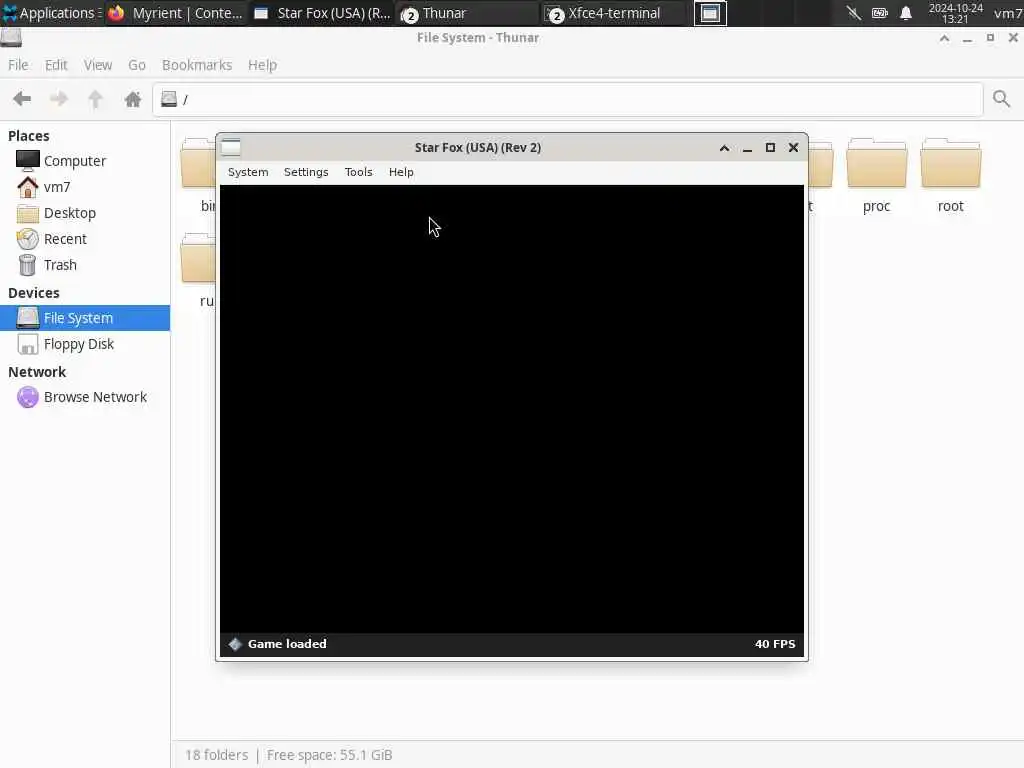Open the Tools menu in emulator window
1024x768 pixels.
pos(358,172)
